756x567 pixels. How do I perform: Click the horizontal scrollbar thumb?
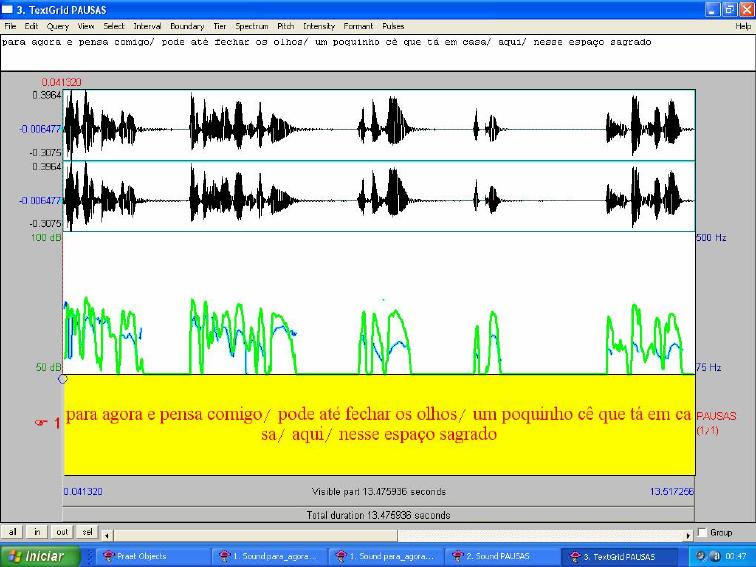pos(256,535)
